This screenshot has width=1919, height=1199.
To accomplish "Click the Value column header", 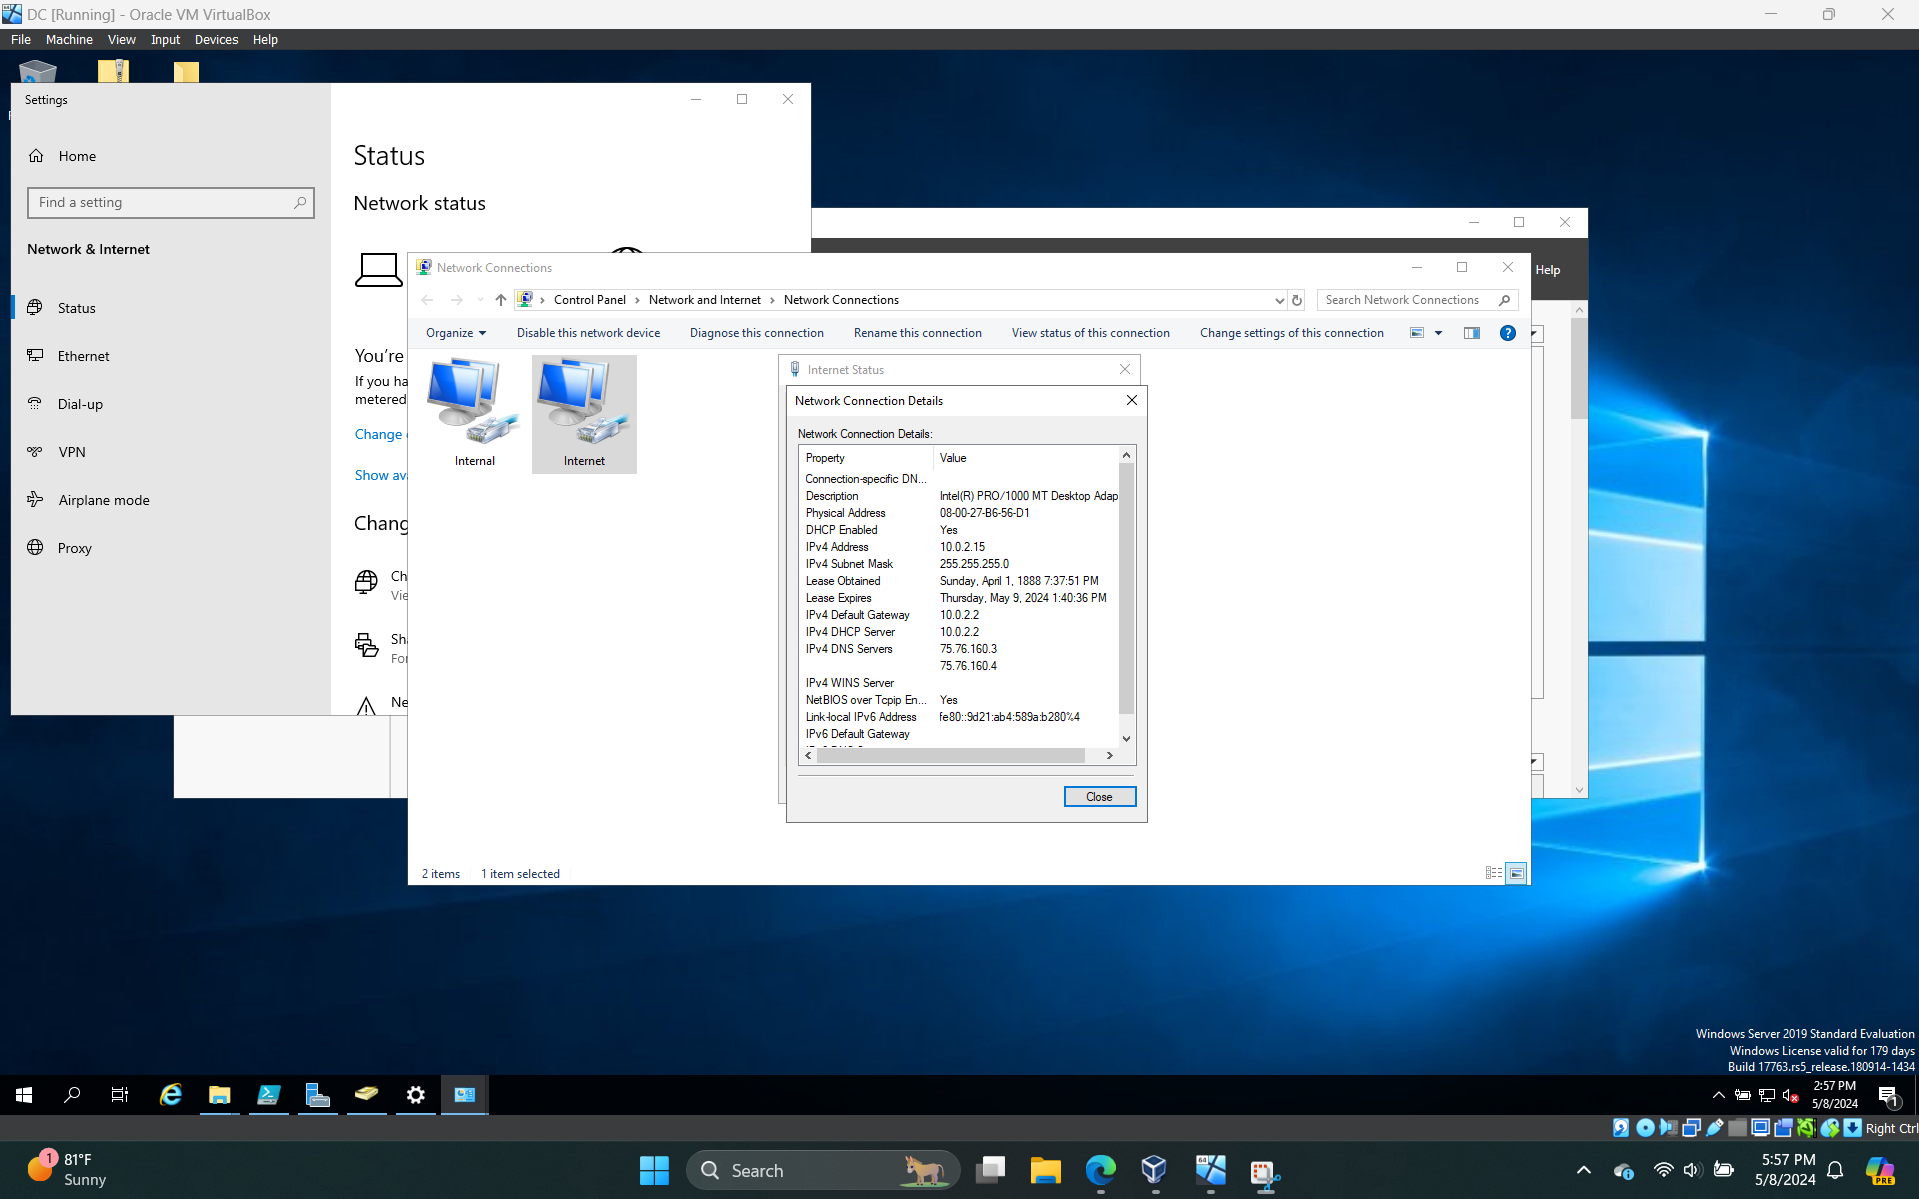I will [x=1026, y=458].
